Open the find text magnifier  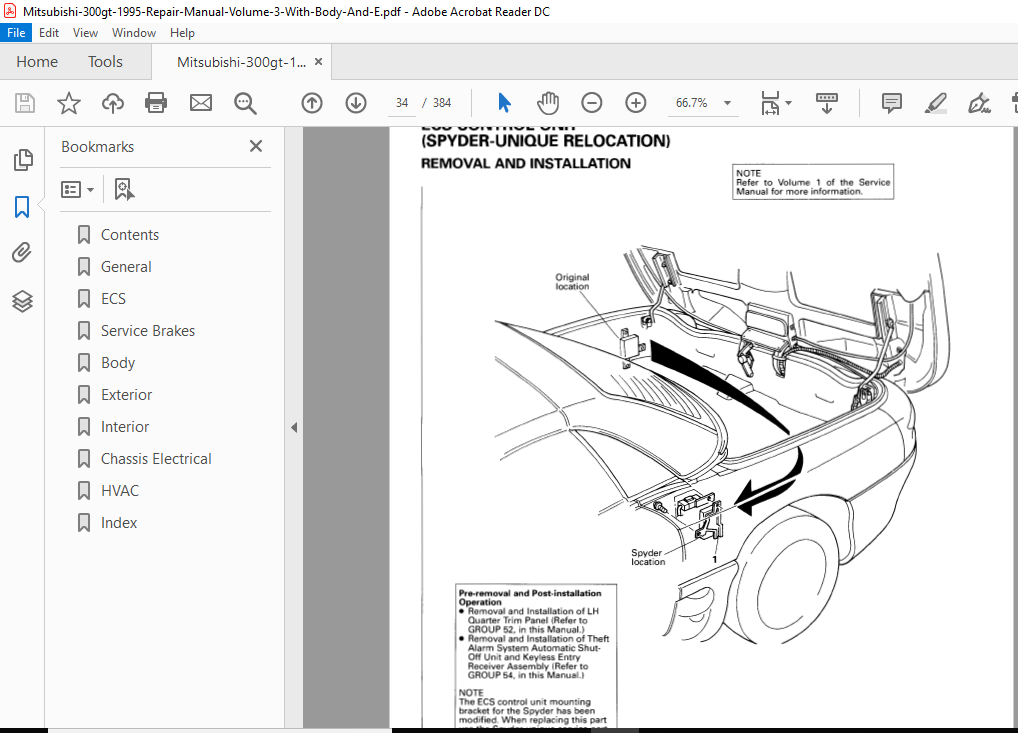pyautogui.click(x=245, y=103)
